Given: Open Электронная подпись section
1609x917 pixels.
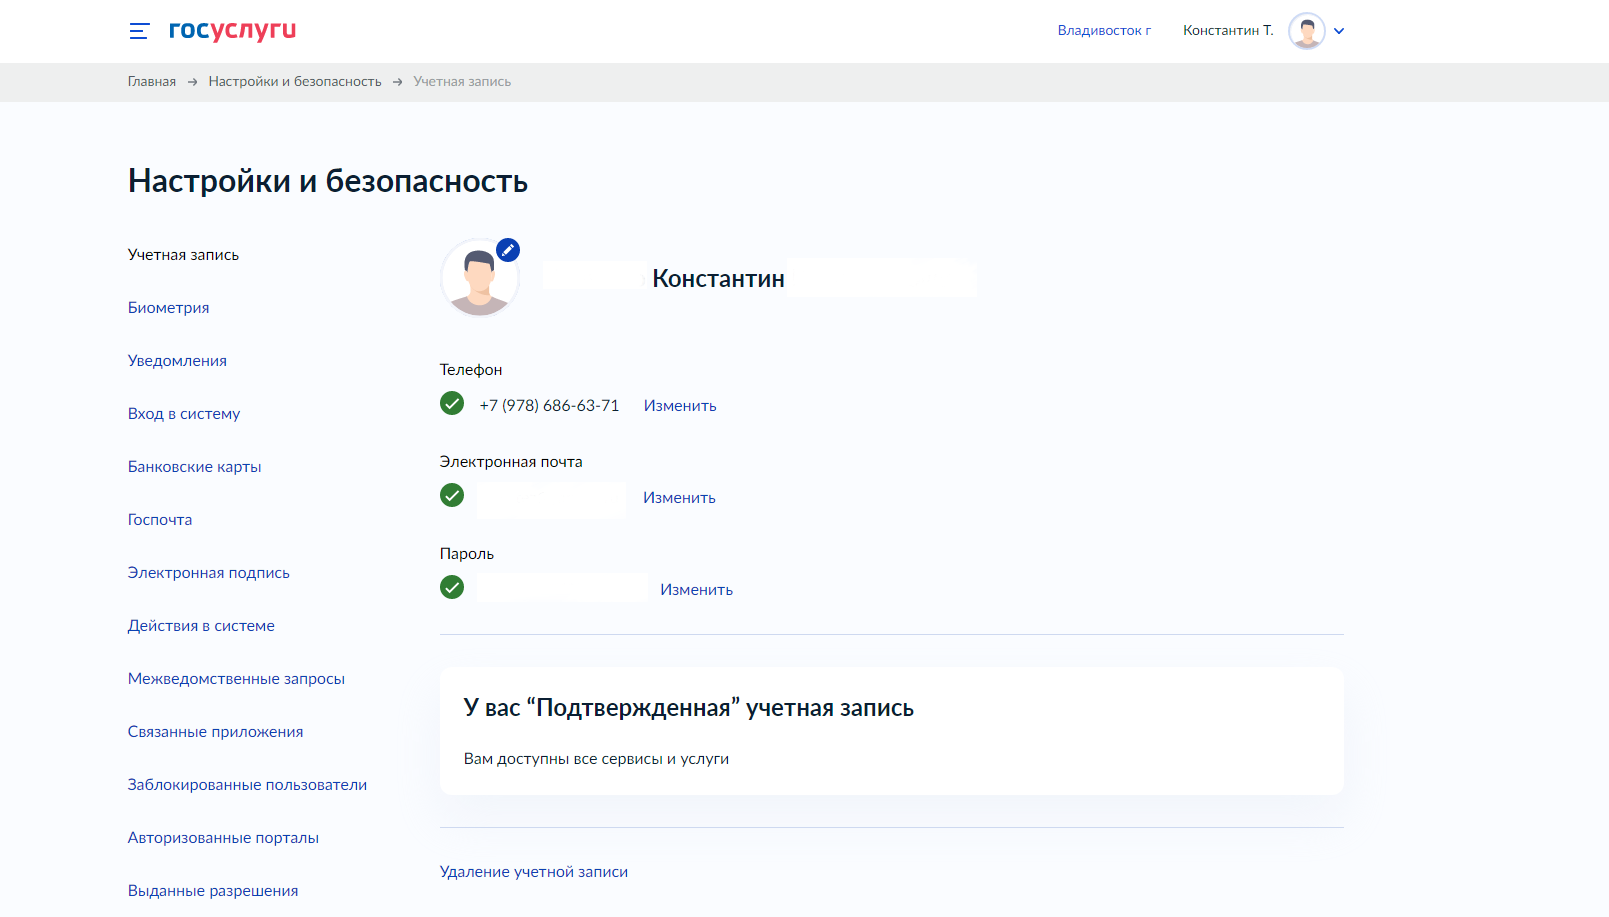Looking at the screenshot, I should tap(208, 573).
